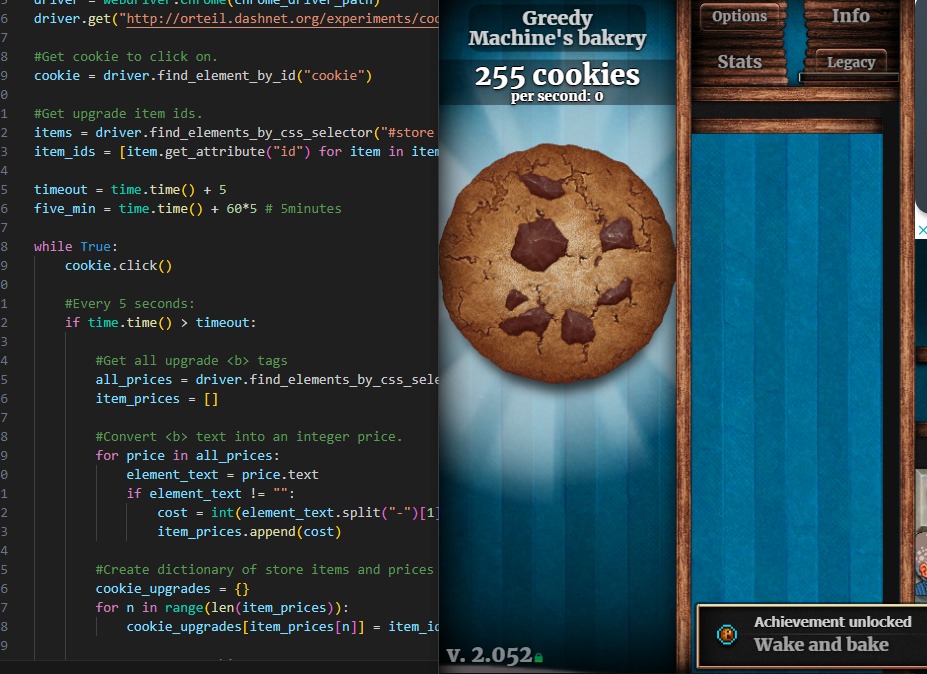
Task: Open the Stats panel in Cookie Clicker
Action: tap(739, 61)
